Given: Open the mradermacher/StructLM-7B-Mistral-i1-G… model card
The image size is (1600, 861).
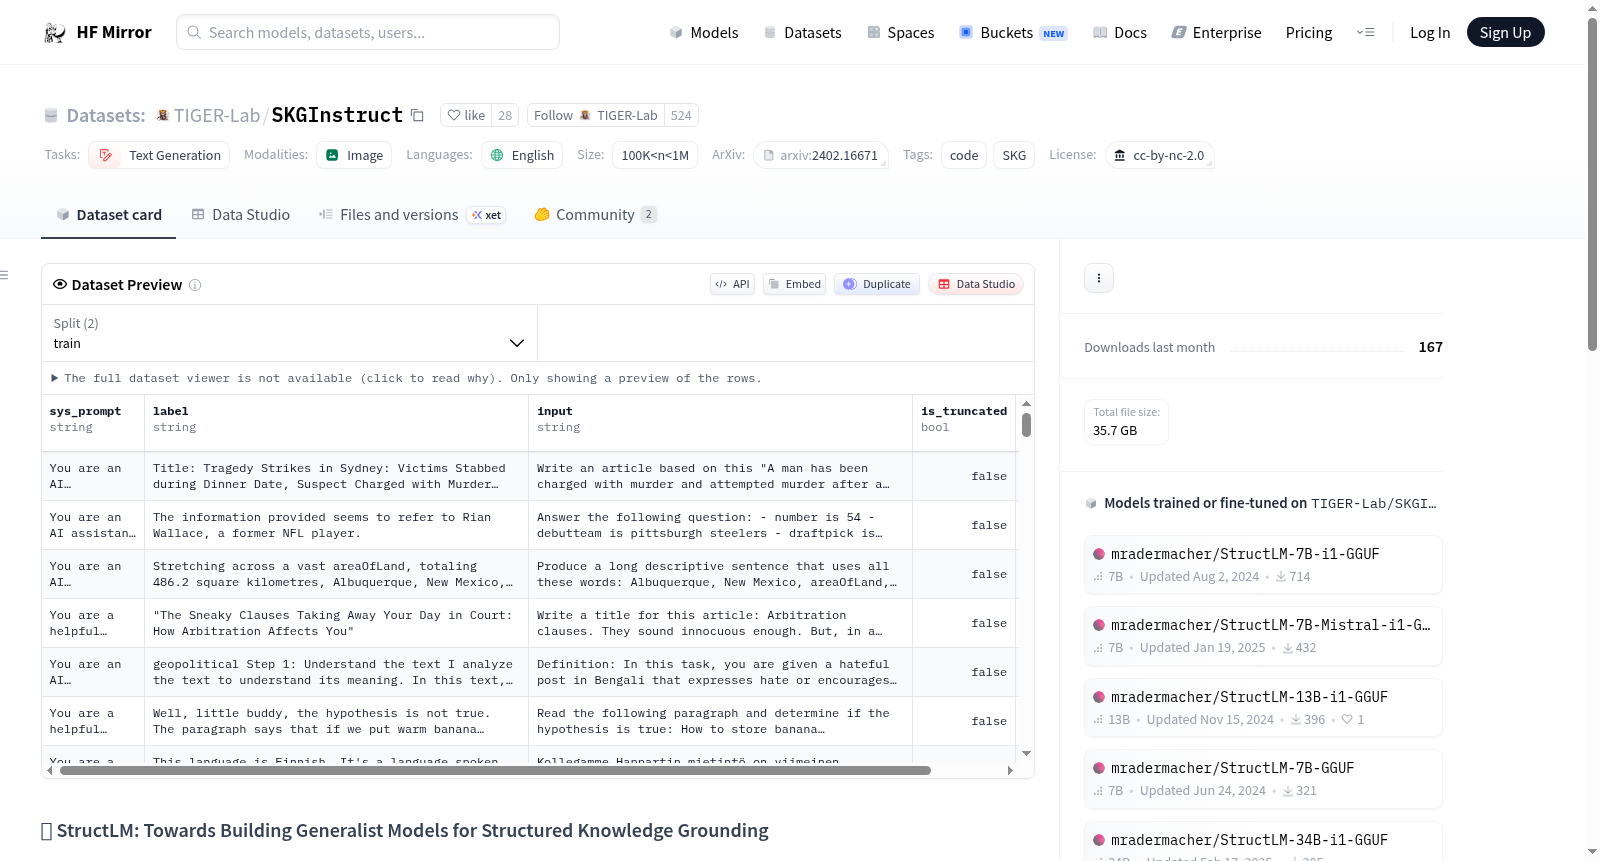Looking at the screenshot, I should pos(1263,636).
